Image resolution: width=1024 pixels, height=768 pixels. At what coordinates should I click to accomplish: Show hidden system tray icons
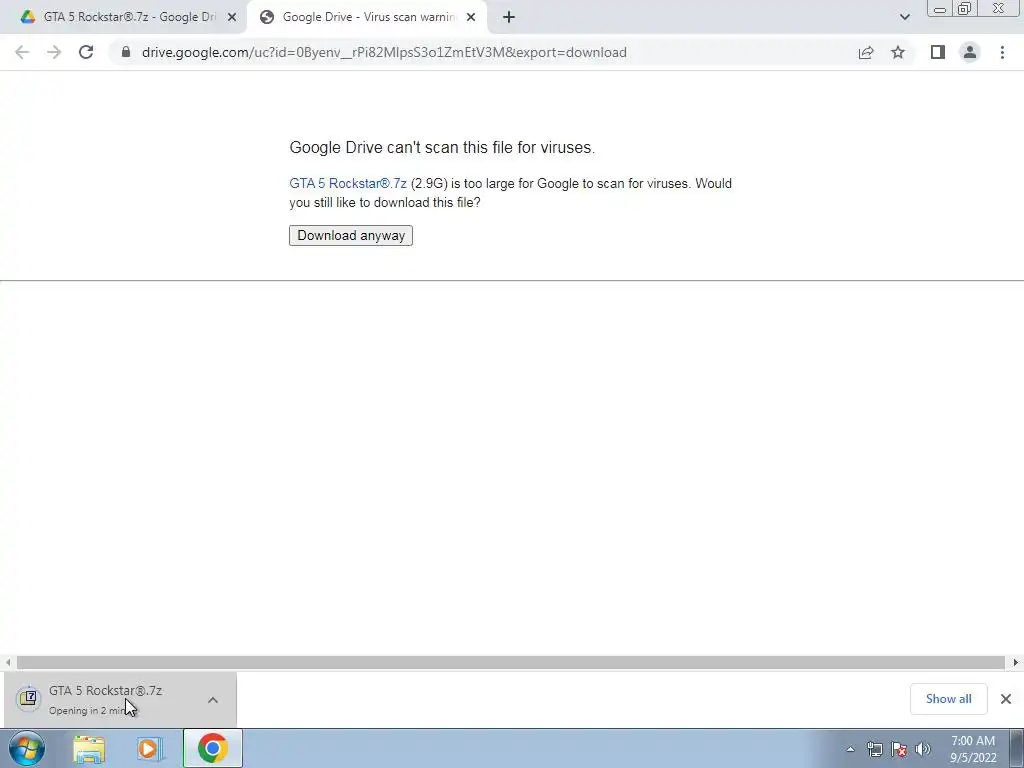tap(850, 749)
